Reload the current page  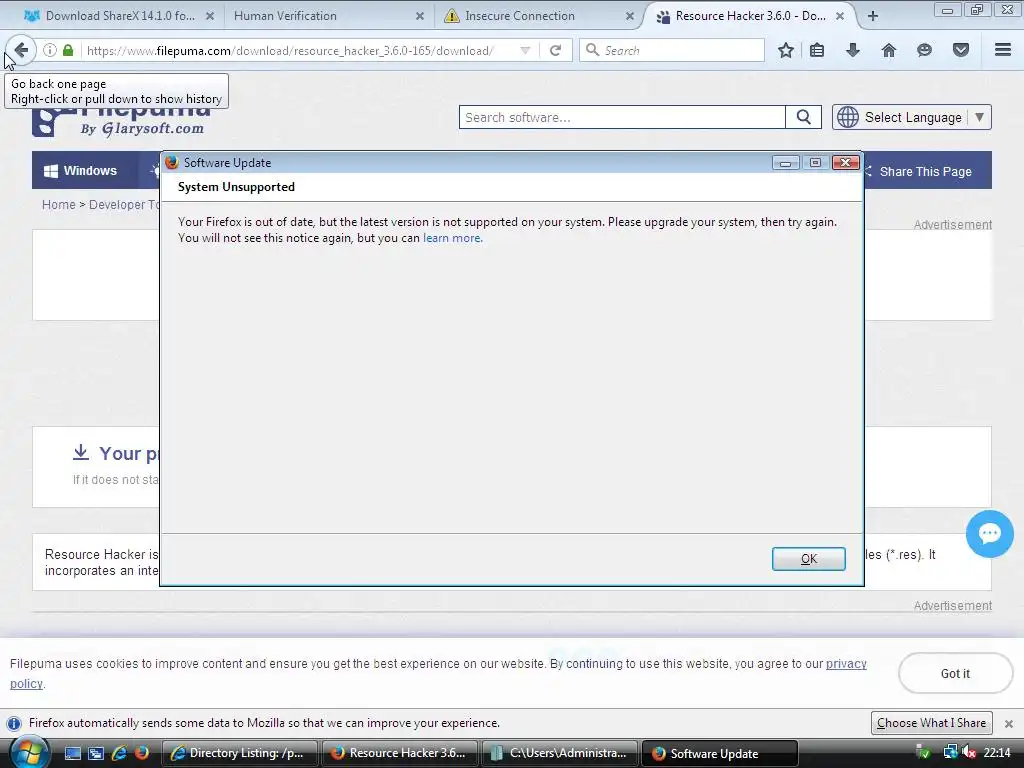555,50
